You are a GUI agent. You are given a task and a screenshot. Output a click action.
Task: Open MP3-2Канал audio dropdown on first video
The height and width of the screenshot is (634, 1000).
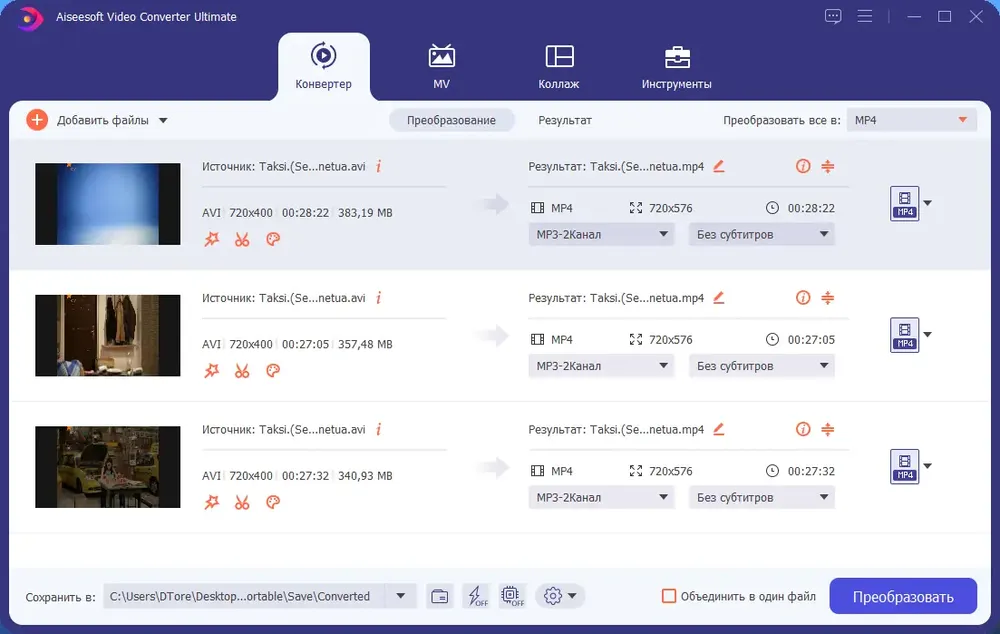tap(601, 234)
